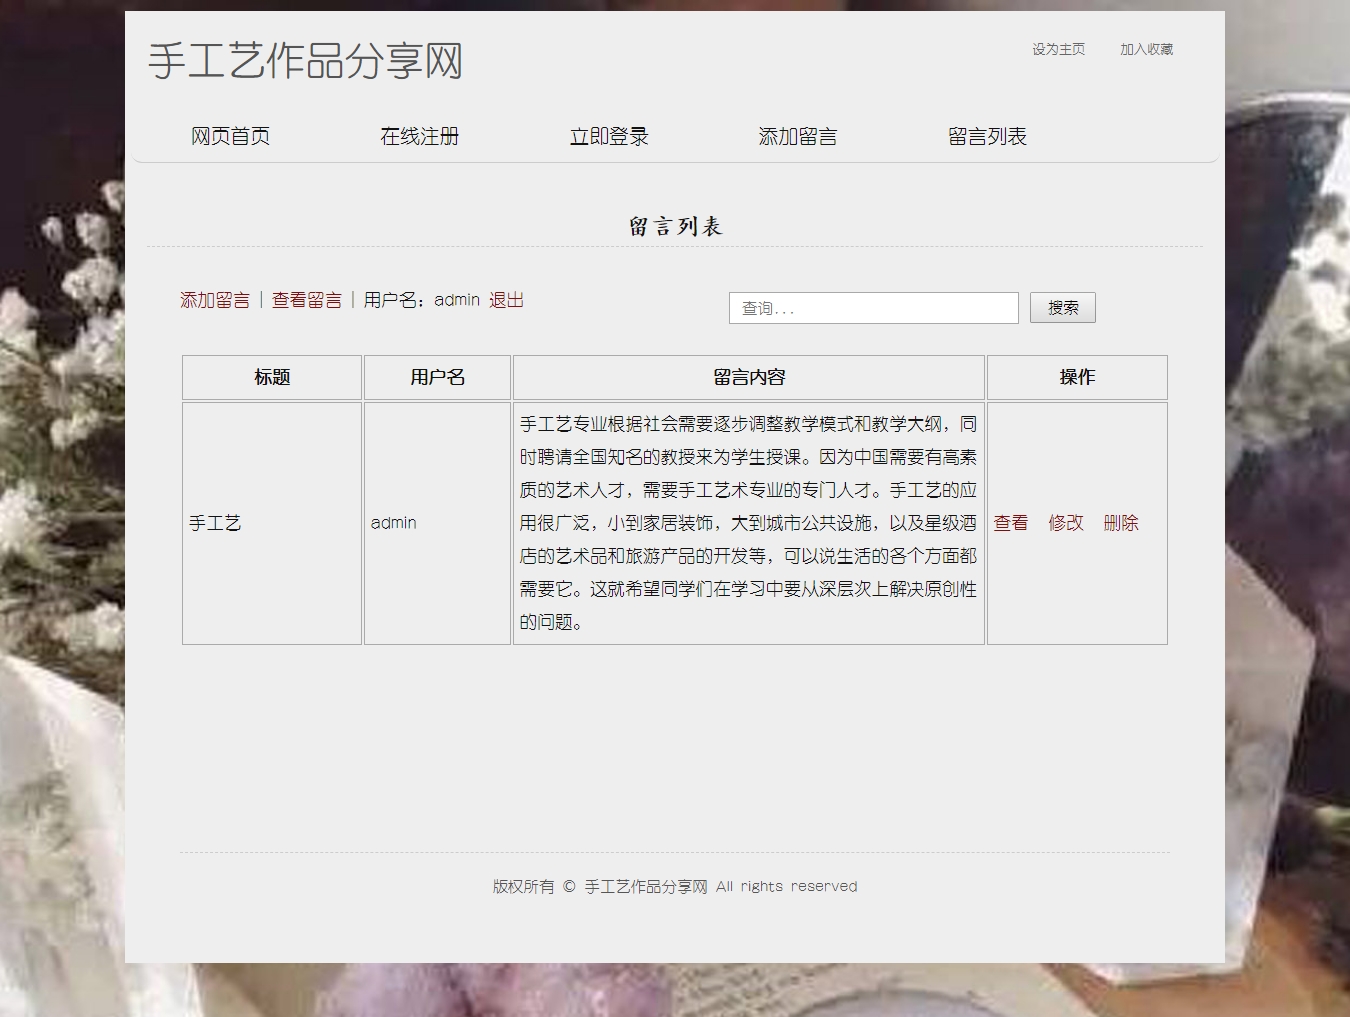Click the 用户名 column header
Viewport: 1350px width, 1017px height.
point(438,377)
